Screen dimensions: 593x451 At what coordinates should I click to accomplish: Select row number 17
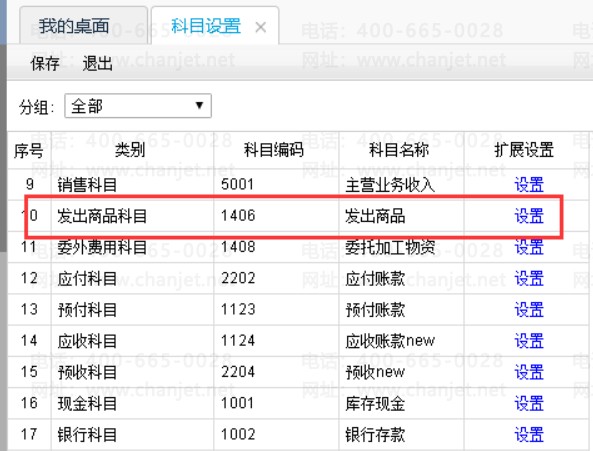[x=29, y=435]
